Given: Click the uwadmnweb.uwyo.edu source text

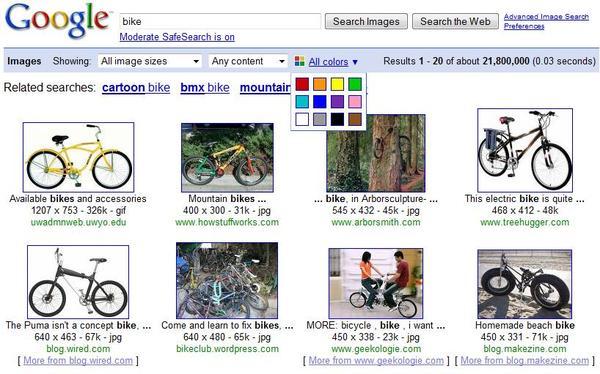Looking at the screenshot, I should click(x=78, y=222).
